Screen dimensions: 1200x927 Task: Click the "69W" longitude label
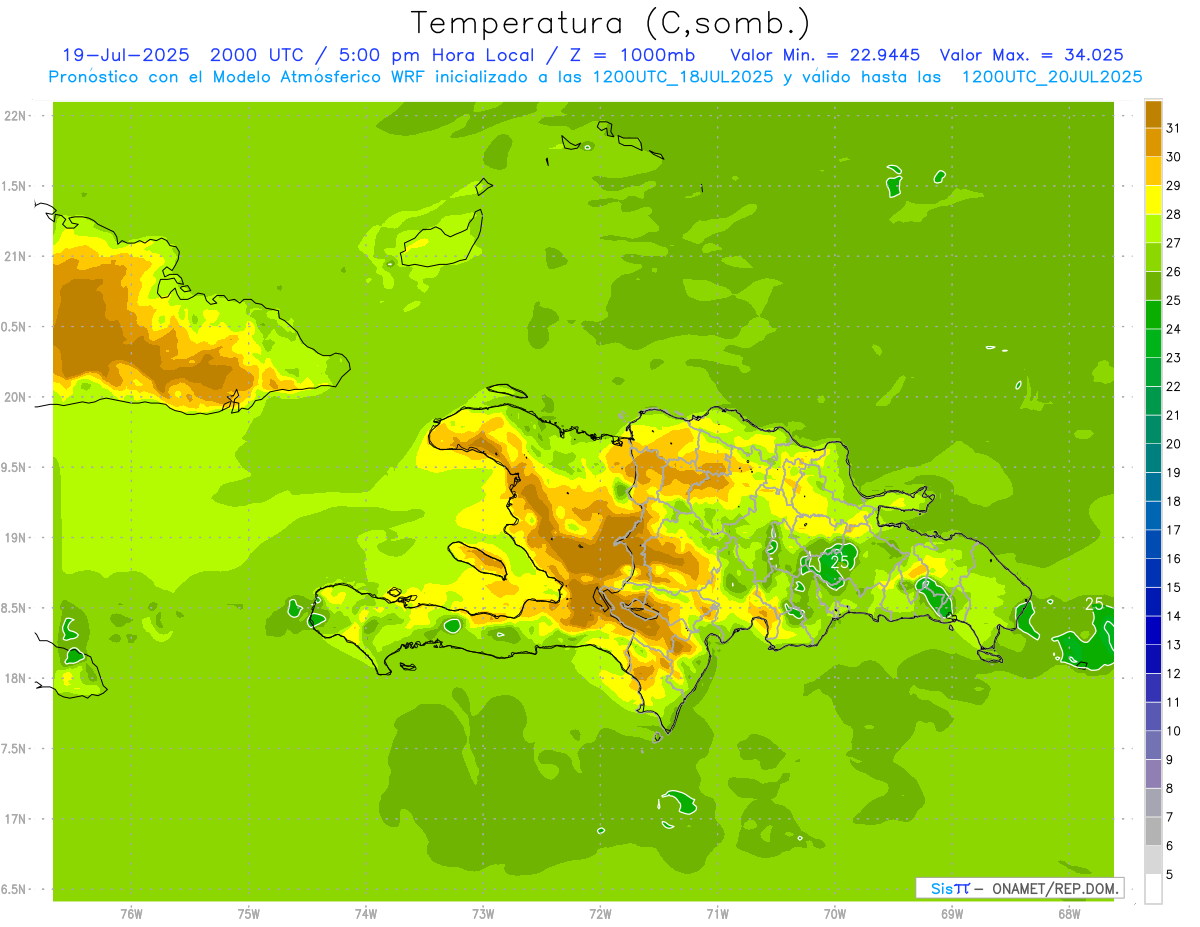(952, 913)
